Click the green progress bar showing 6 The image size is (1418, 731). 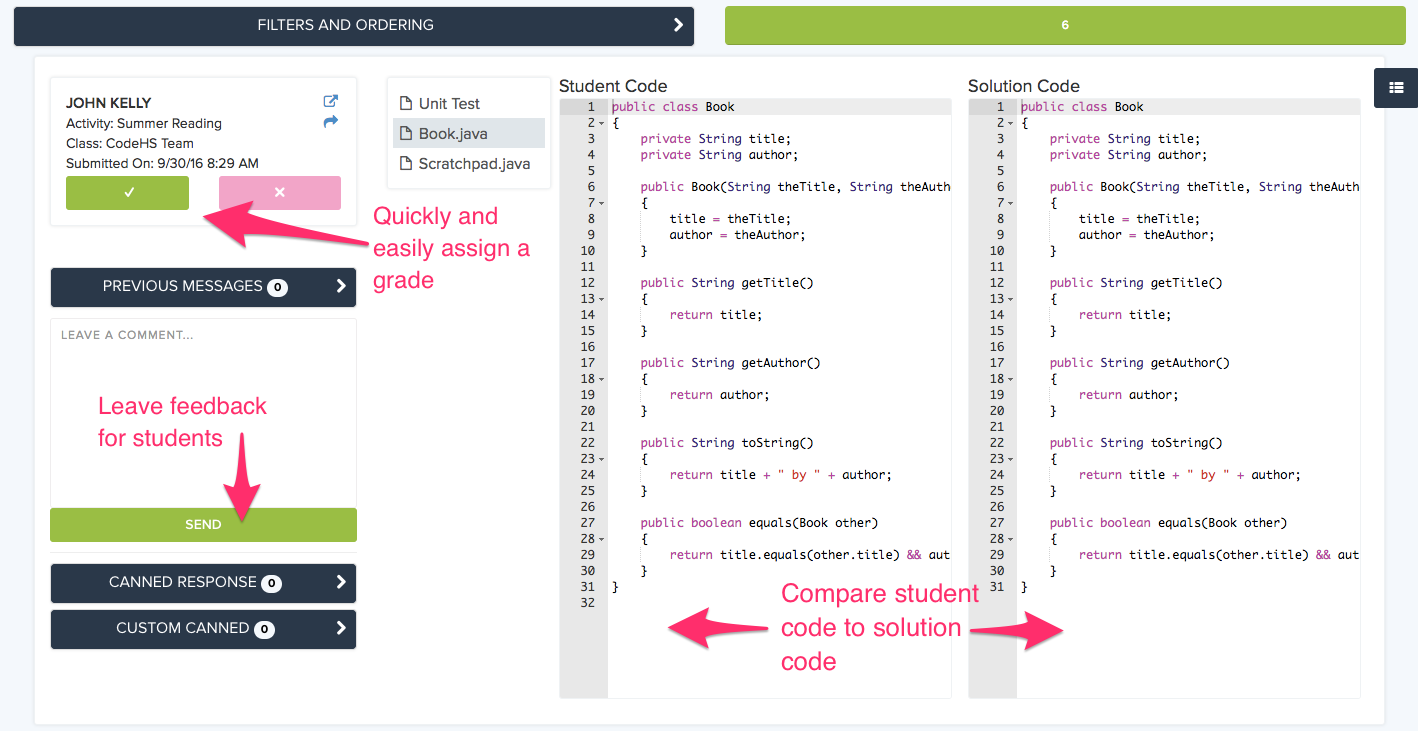[1064, 25]
